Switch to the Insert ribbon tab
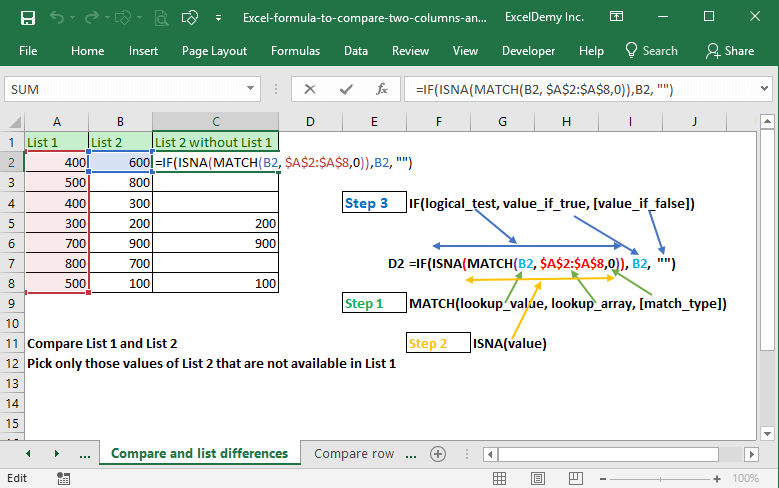The image size is (779, 488). pos(143,51)
